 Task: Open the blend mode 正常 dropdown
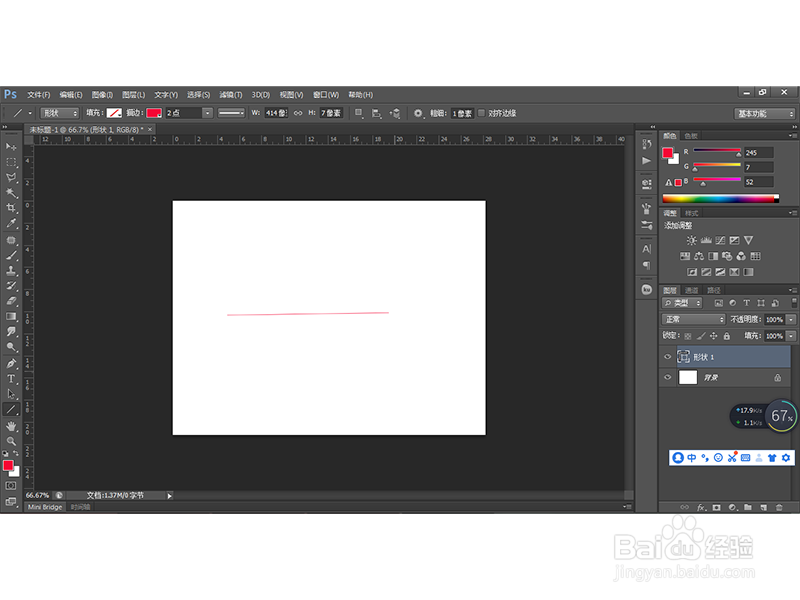[x=693, y=319]
